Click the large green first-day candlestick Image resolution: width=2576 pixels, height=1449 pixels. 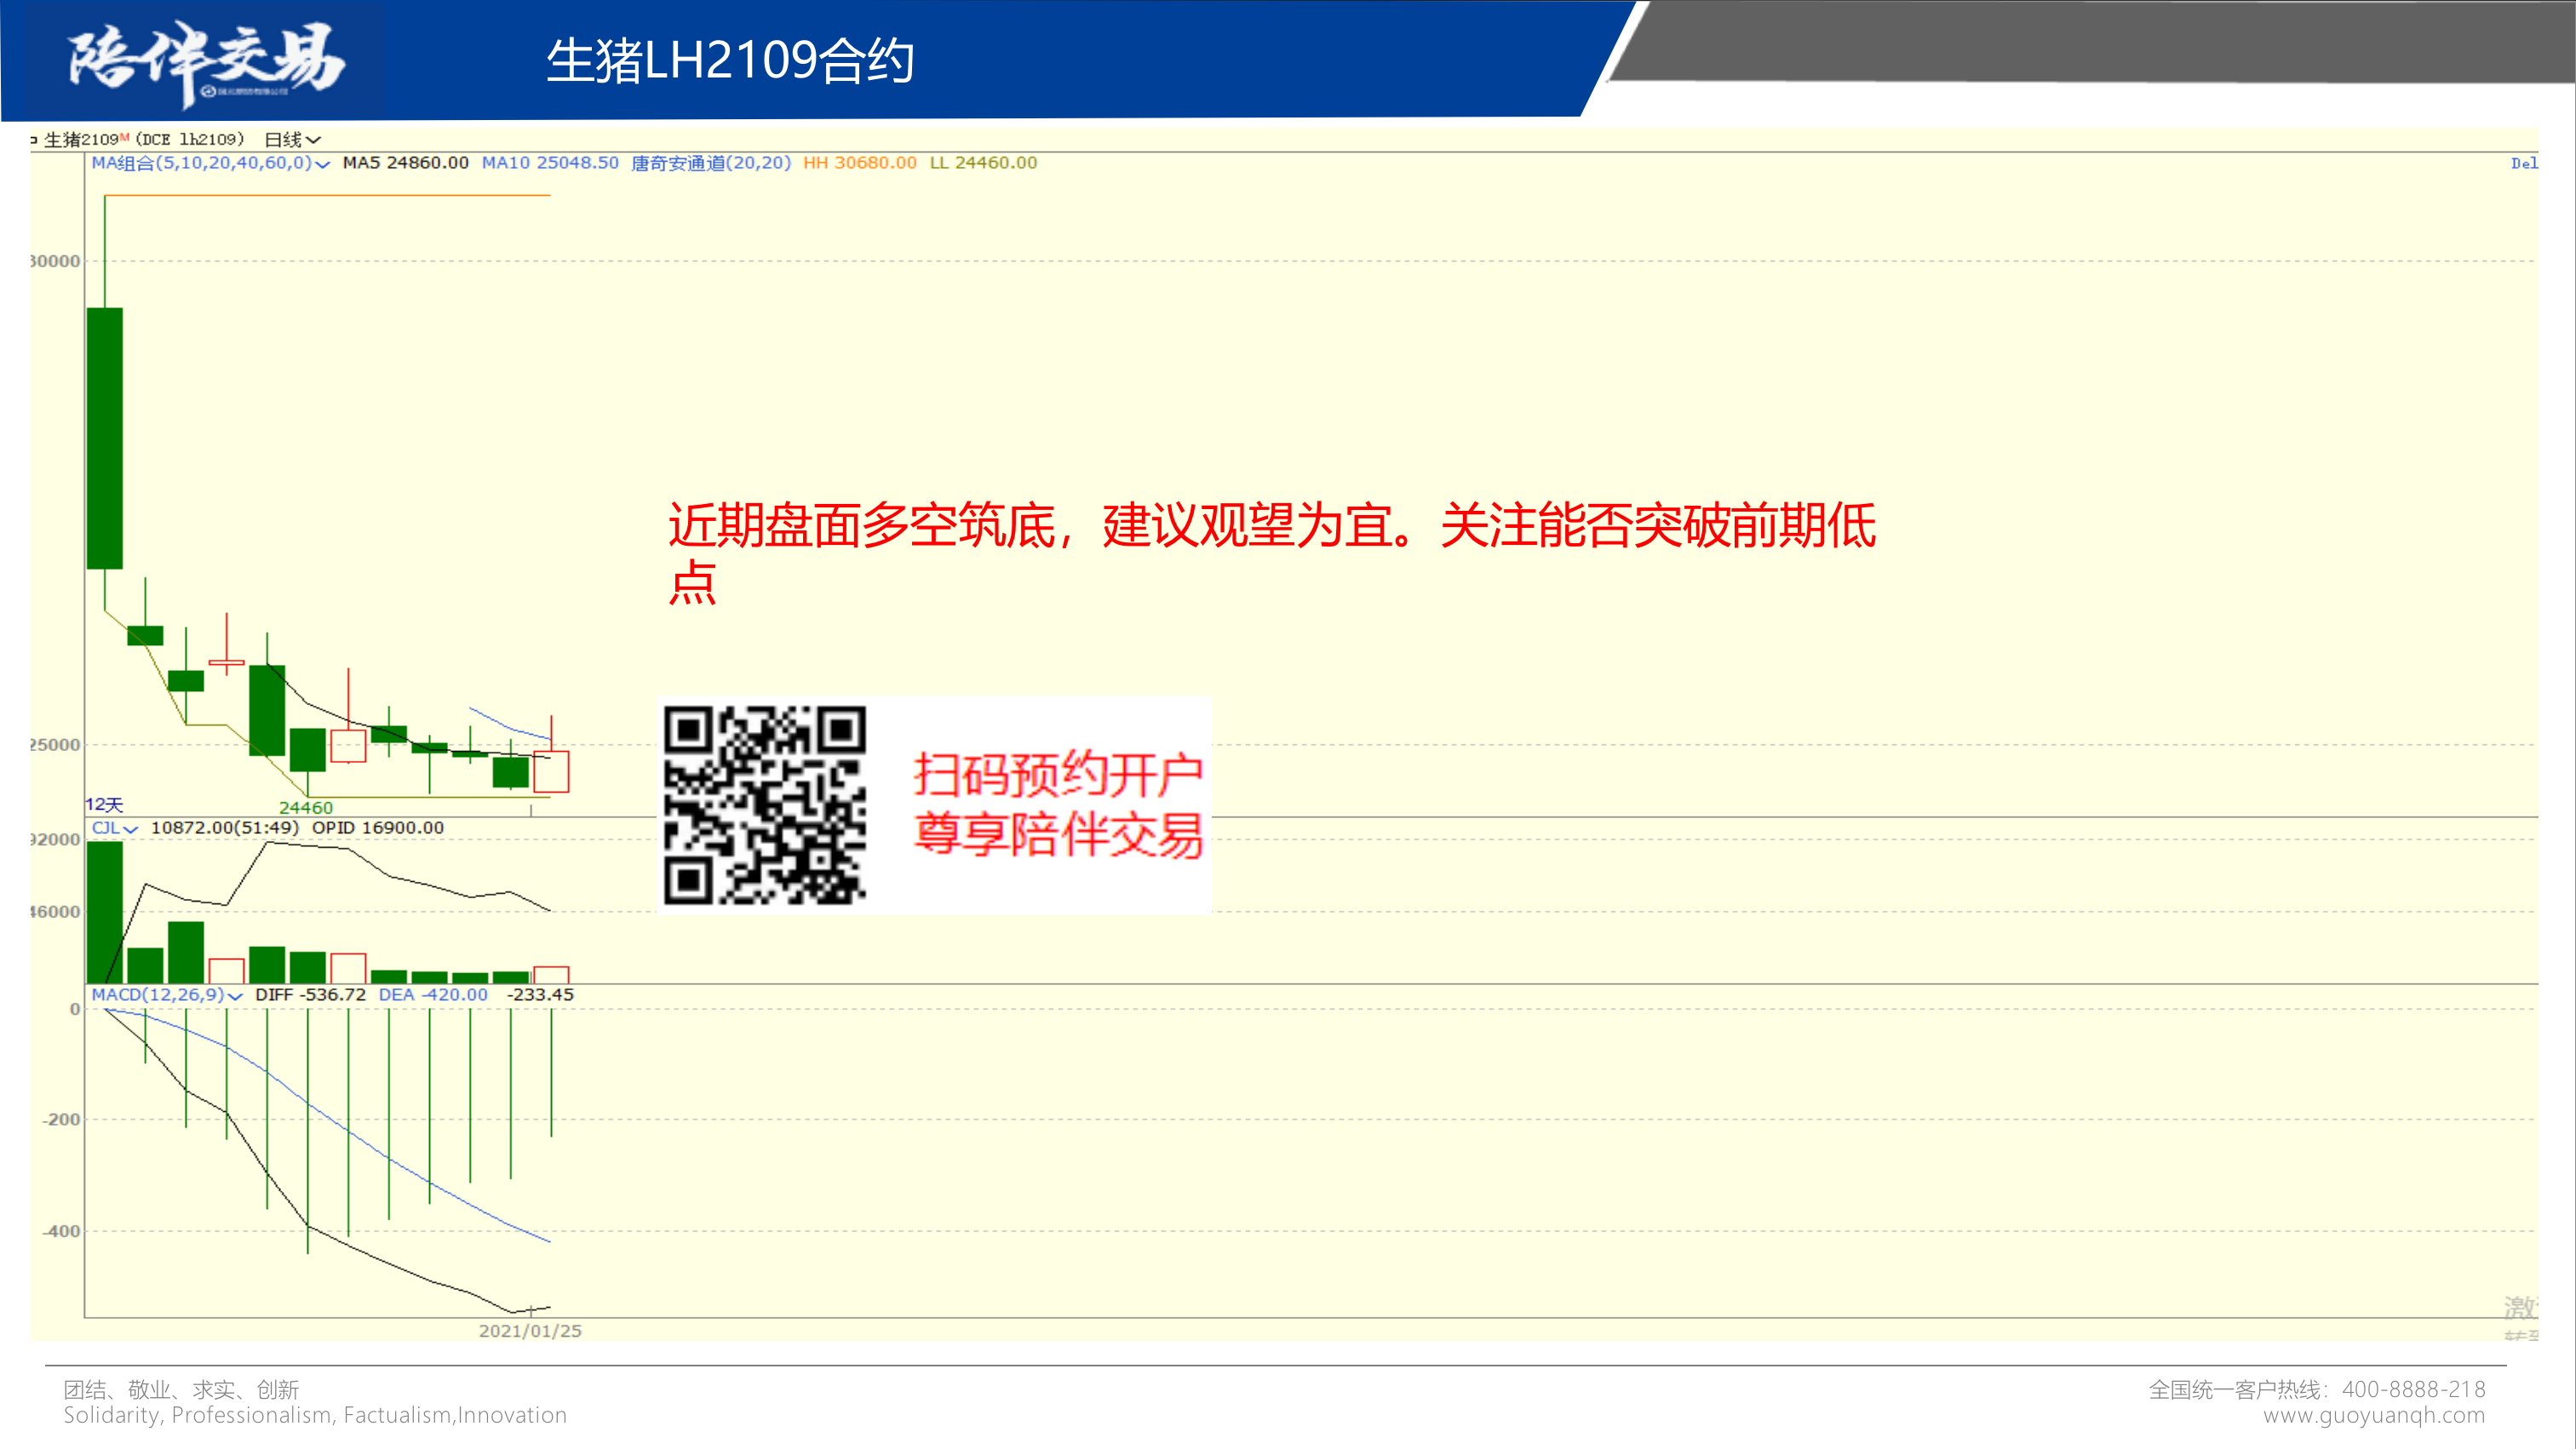[105, 438]
